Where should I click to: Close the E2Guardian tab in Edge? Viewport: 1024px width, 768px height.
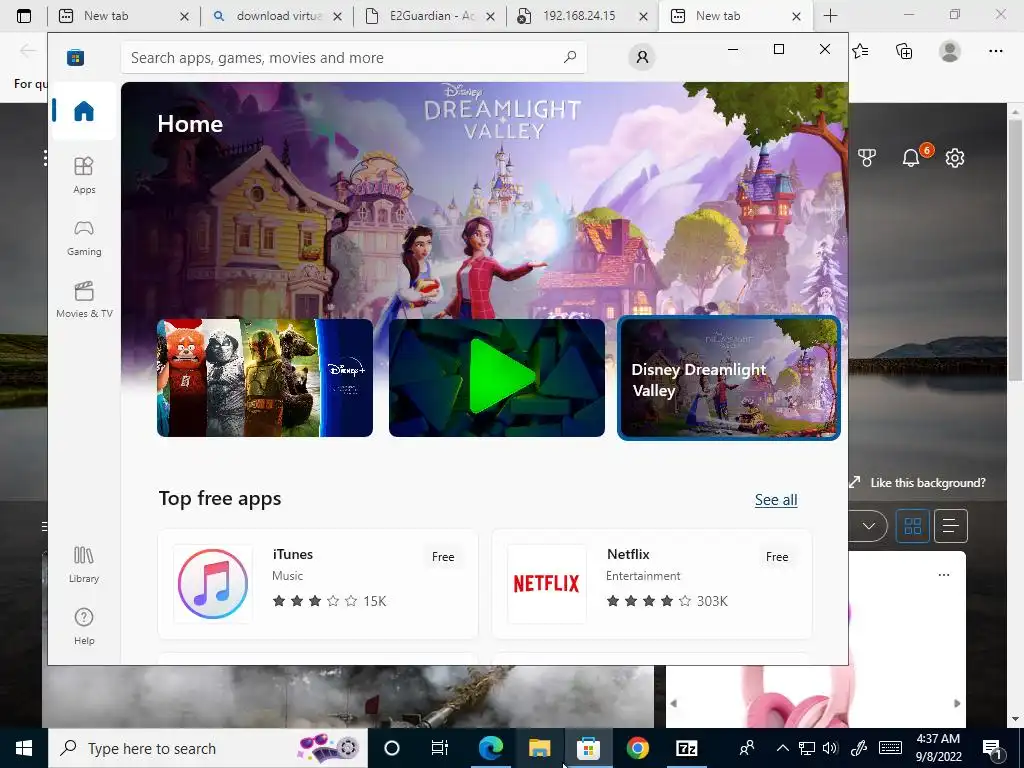click(490, 16)
